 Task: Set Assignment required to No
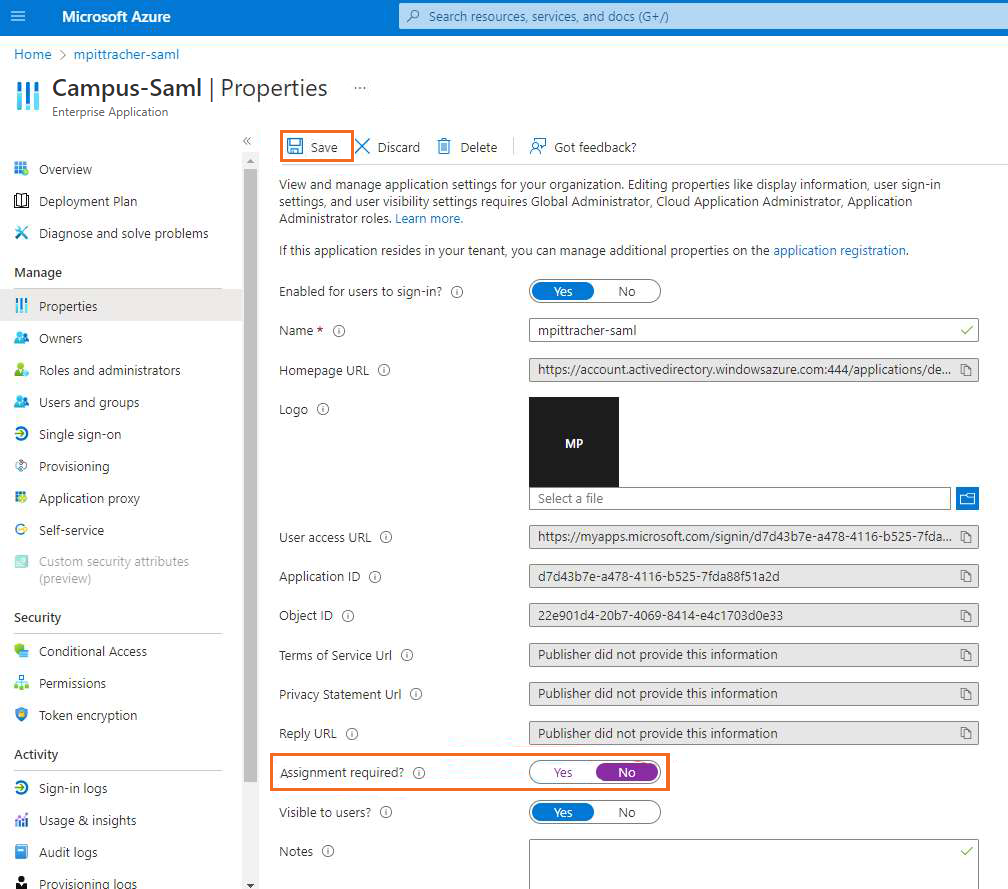(627, 773)
